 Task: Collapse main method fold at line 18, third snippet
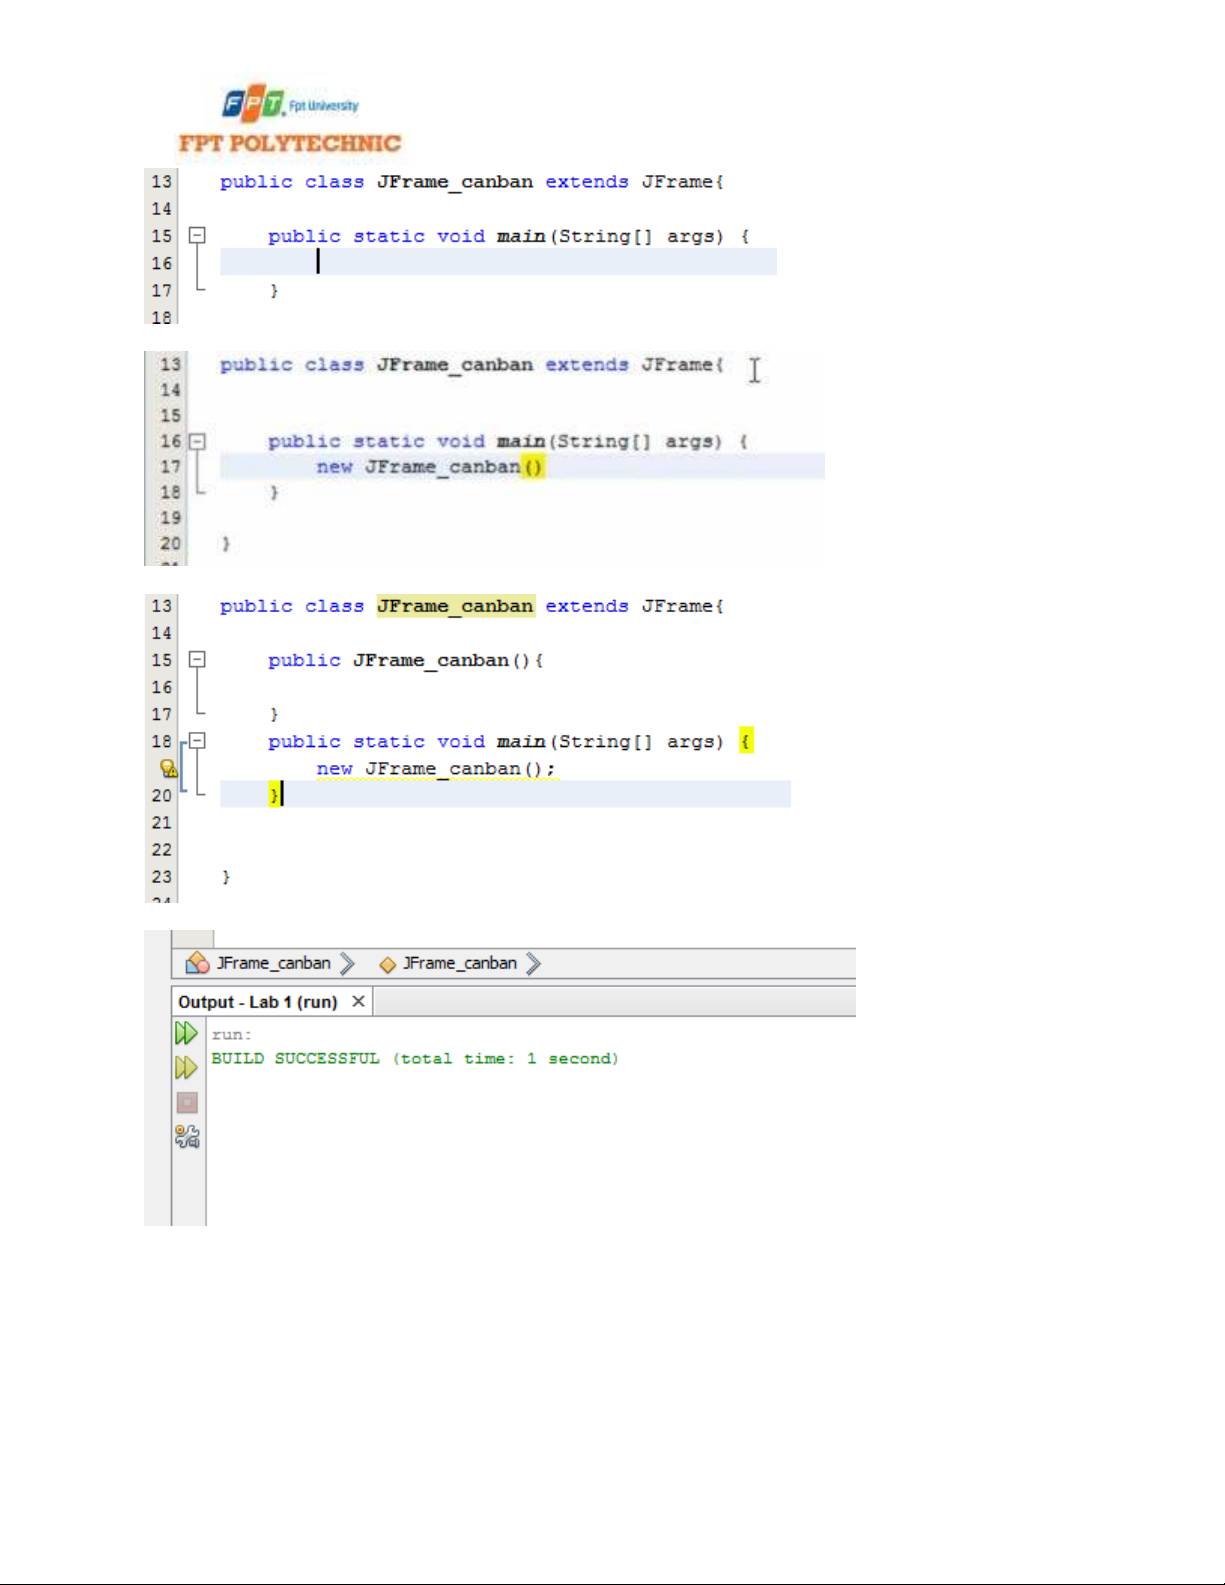point(198,741)
